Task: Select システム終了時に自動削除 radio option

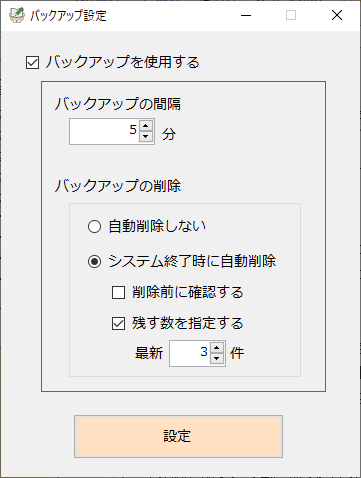Action: tap(95, 262)
